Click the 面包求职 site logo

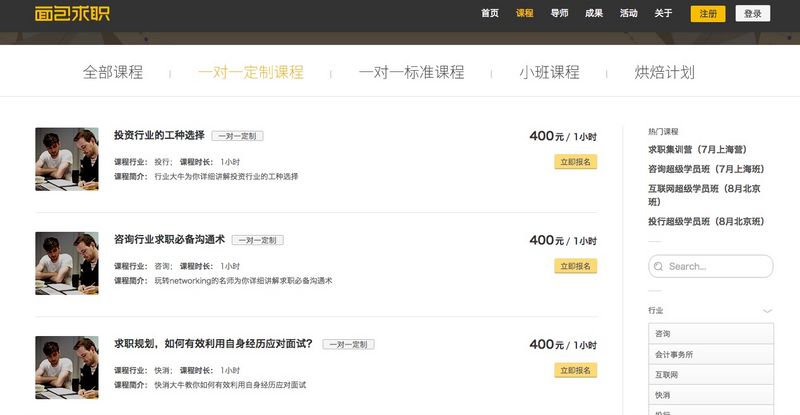[74, 14]
